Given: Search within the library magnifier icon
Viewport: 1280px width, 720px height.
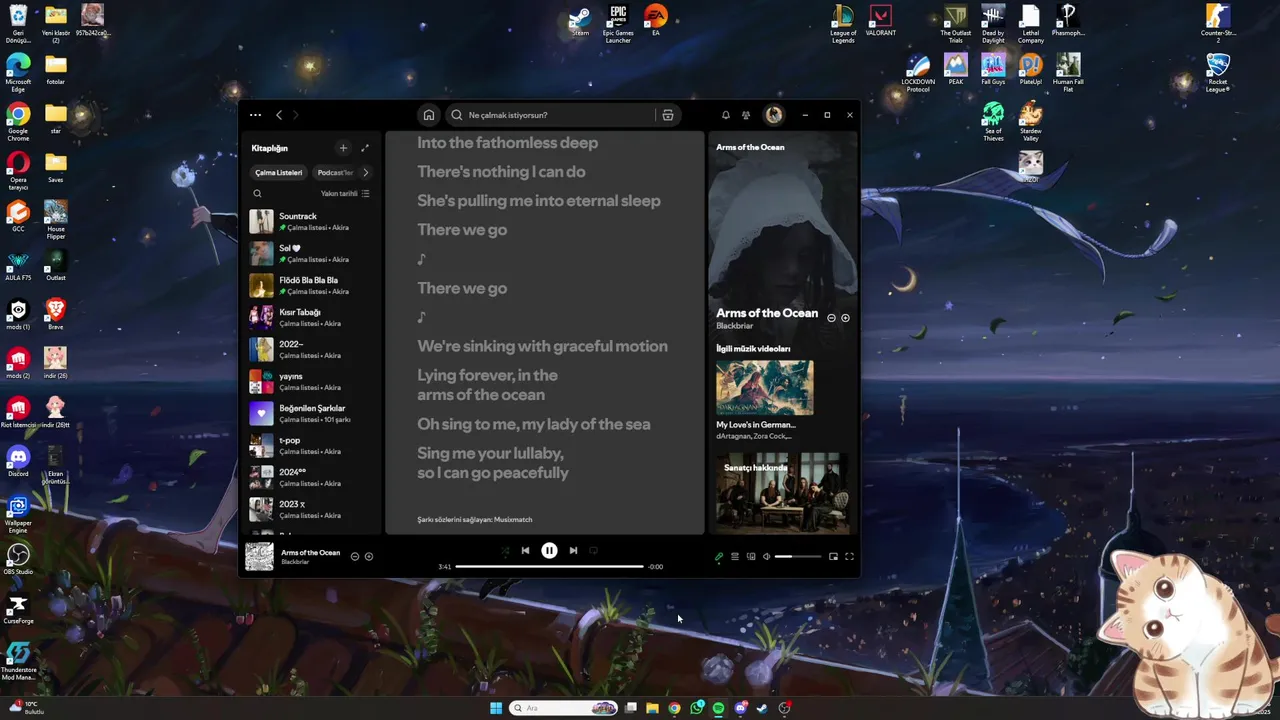Looking at the screenshot, I should click(257, 194).
